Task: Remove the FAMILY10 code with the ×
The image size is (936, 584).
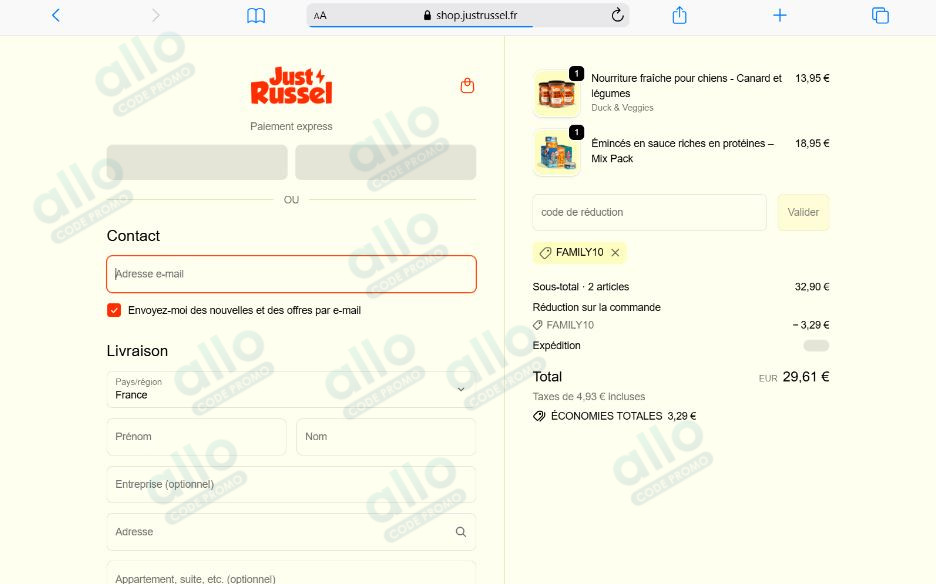Action: pos(615,253)
